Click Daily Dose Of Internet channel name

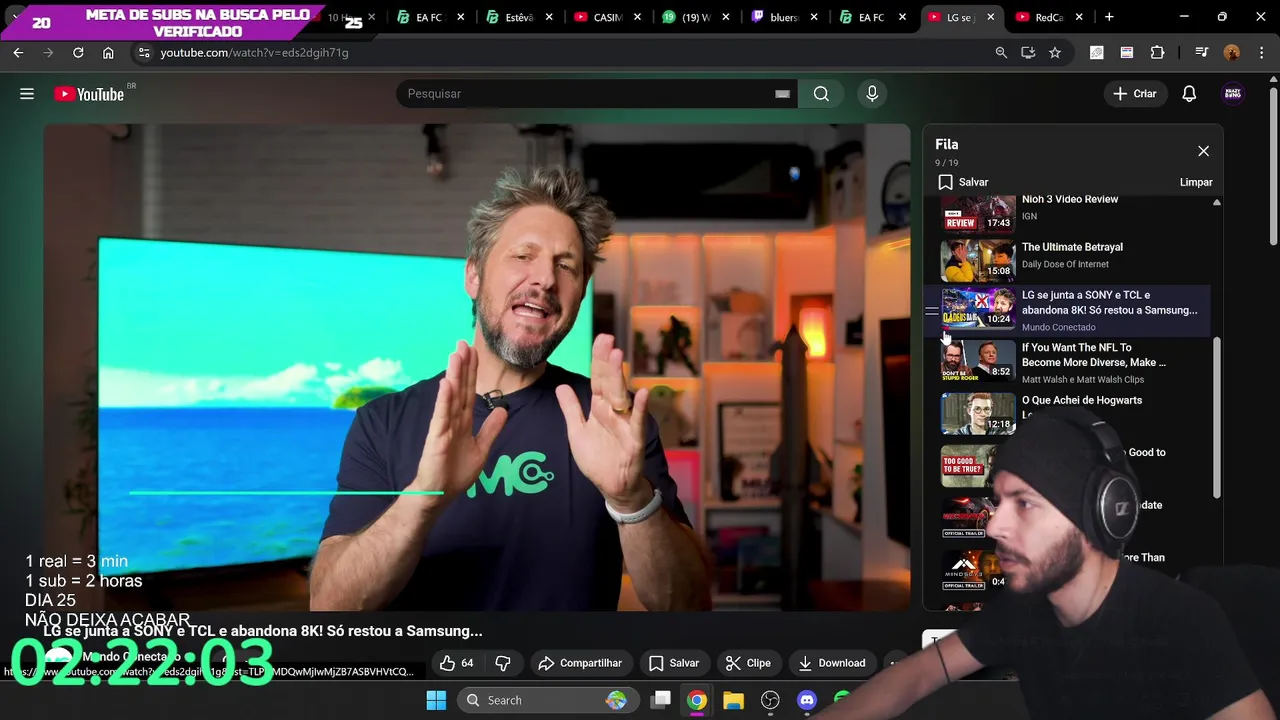coord(1065,264)
